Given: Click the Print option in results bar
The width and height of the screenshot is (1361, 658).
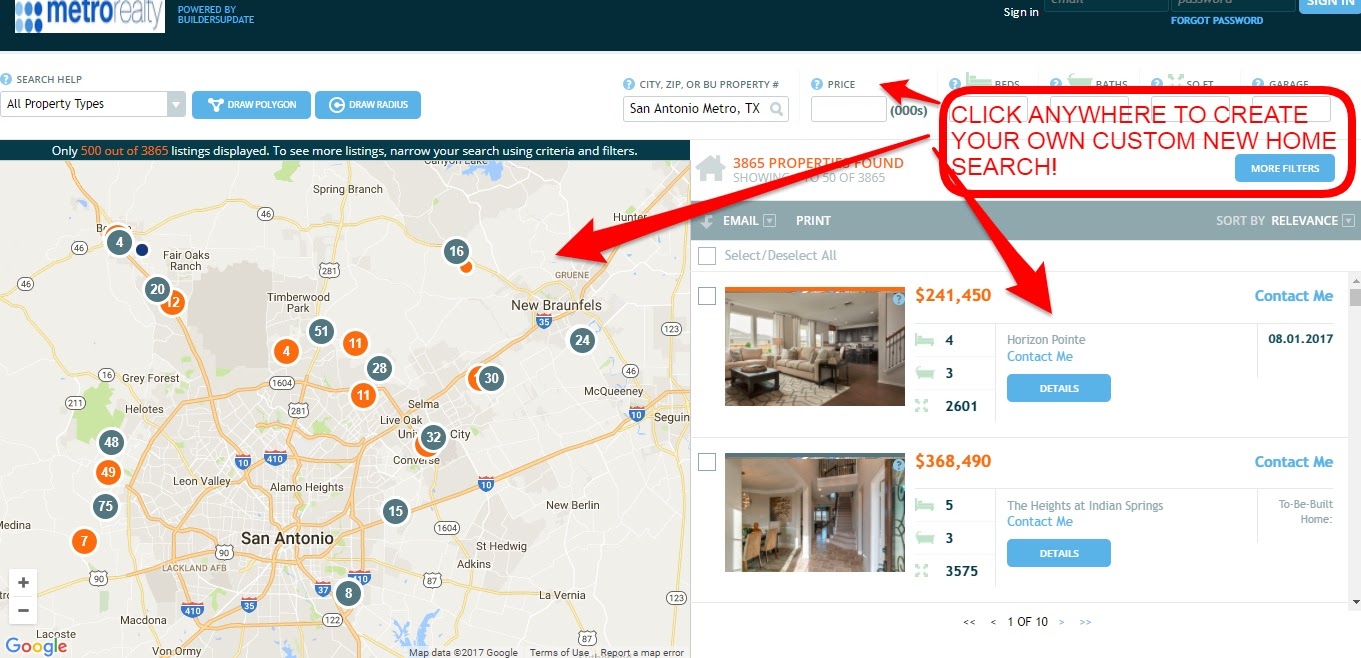Looking at the screenshot, I should coord(813,221).
